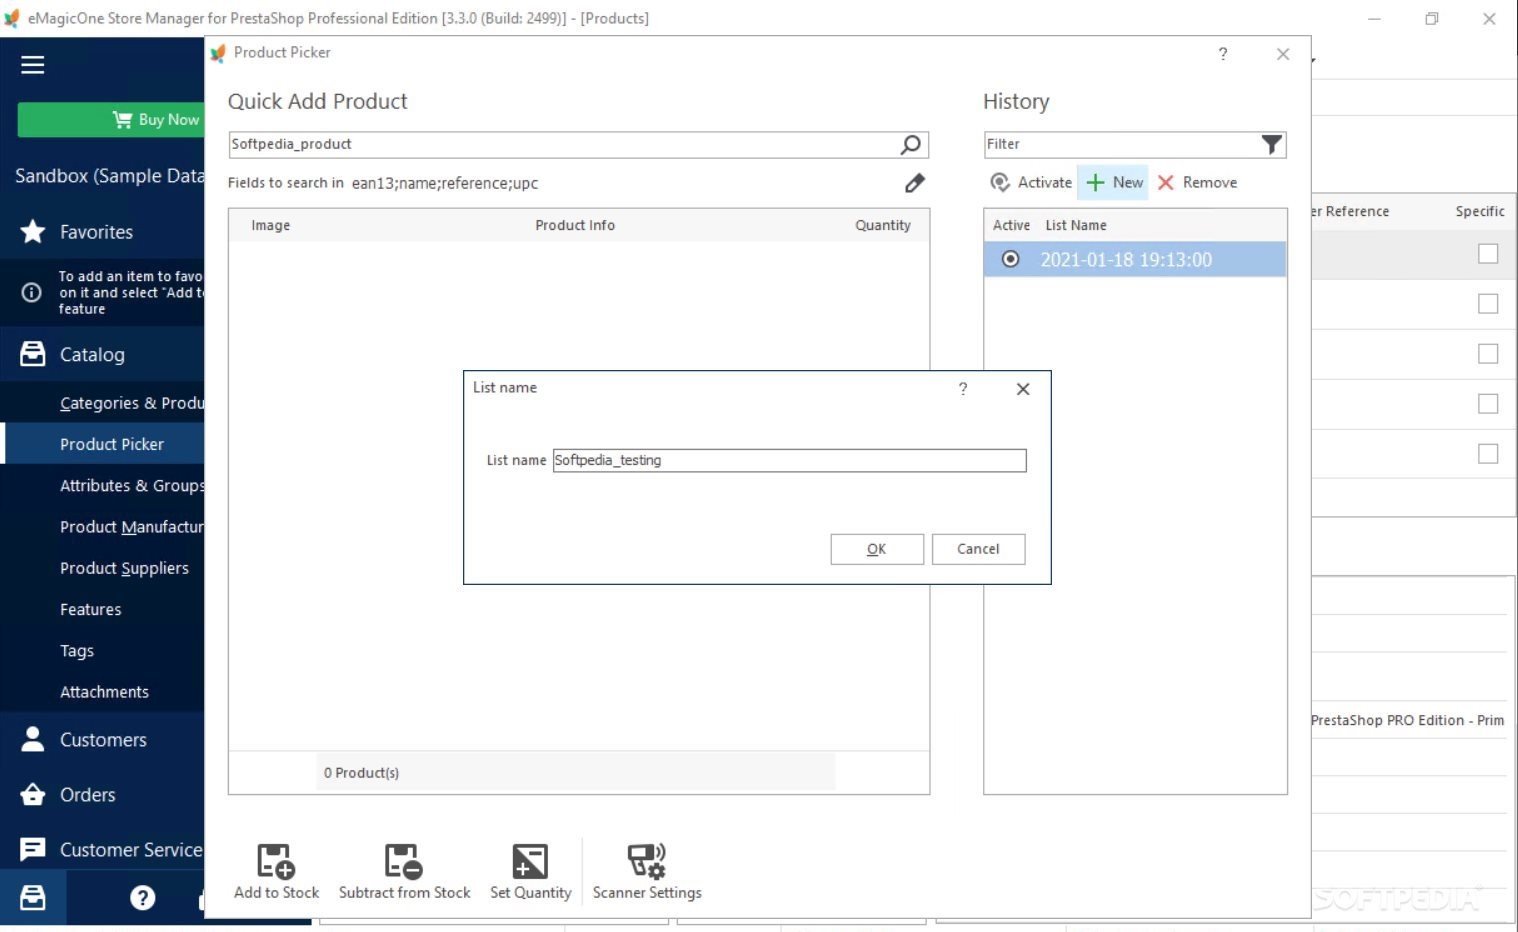Open the Catalog section
1518x932 pixels.
tap(102, 355)
